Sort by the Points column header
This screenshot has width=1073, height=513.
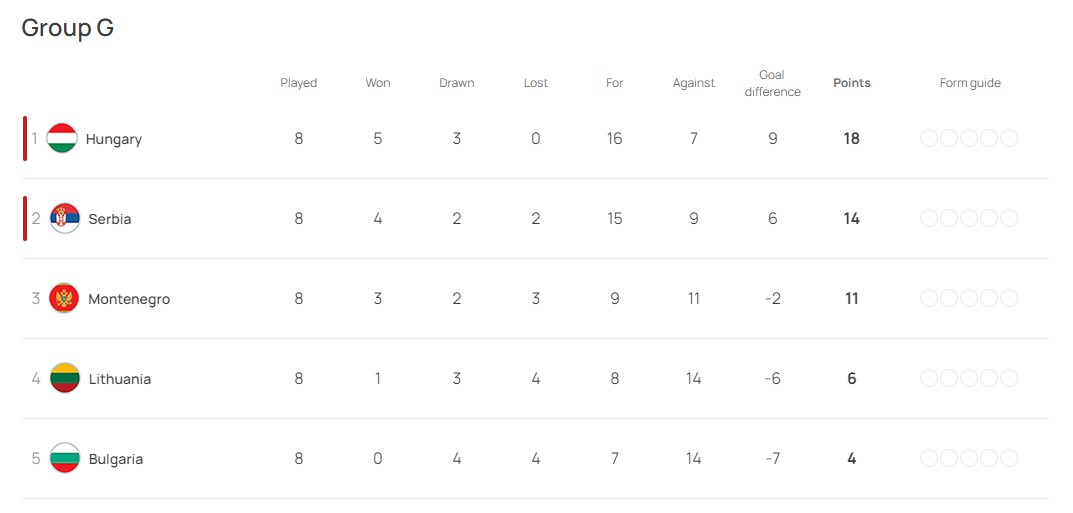pos(852,83)
